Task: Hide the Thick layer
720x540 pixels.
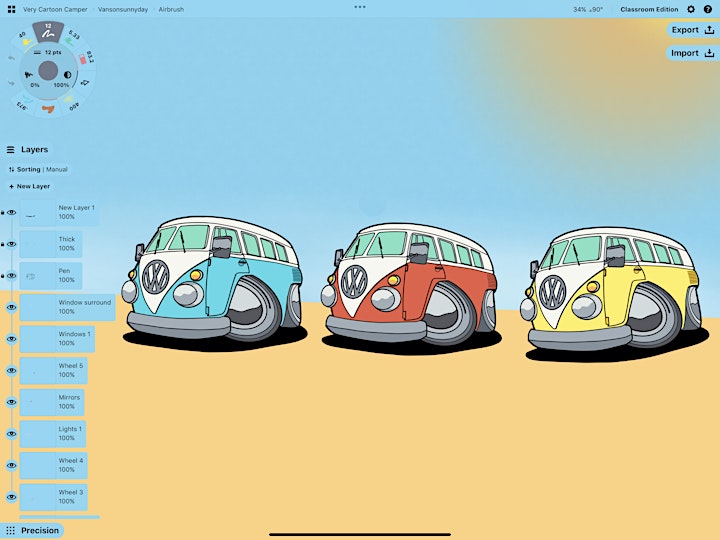Action: (12, 244)
